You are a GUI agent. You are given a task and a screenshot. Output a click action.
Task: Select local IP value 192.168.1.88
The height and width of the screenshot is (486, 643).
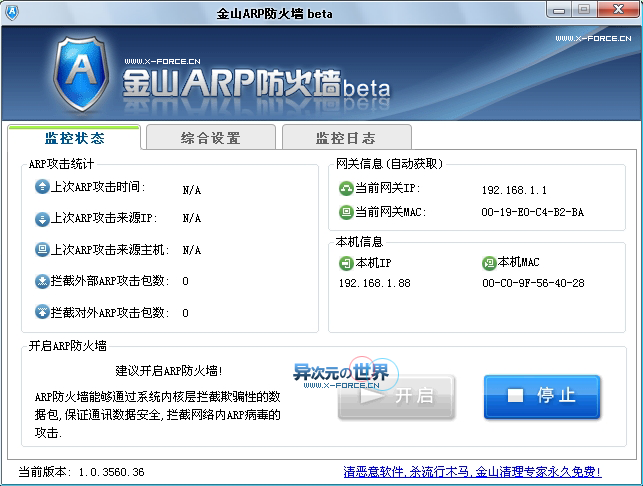pyautogui.click(x=374, y=283)
